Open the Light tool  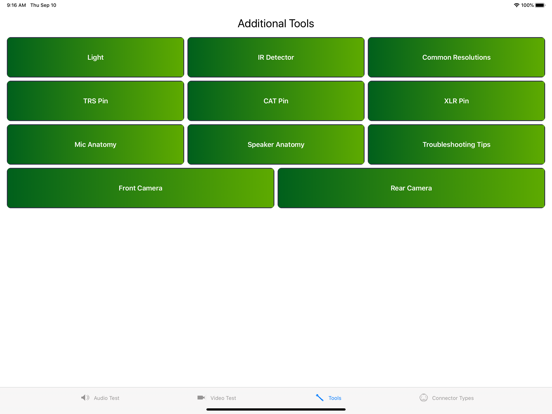[95, 57]
